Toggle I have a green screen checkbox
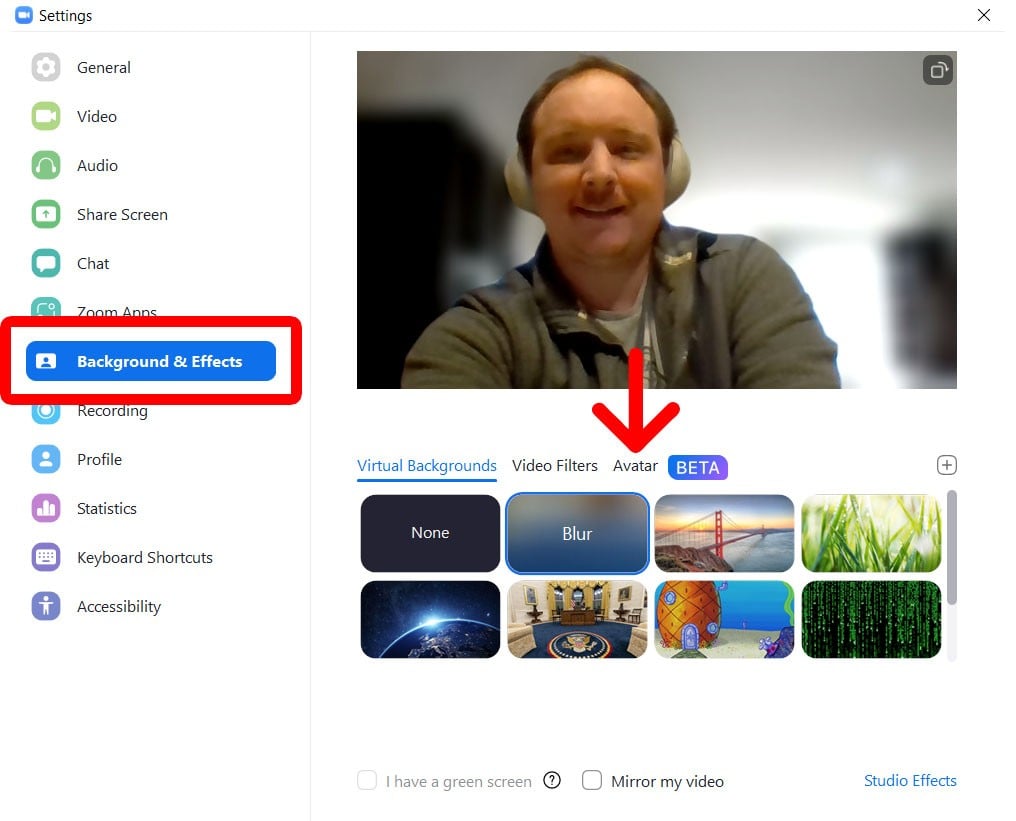Image resolution: width=1016 pixels, height=821 pixels. [x=367, y=780]
